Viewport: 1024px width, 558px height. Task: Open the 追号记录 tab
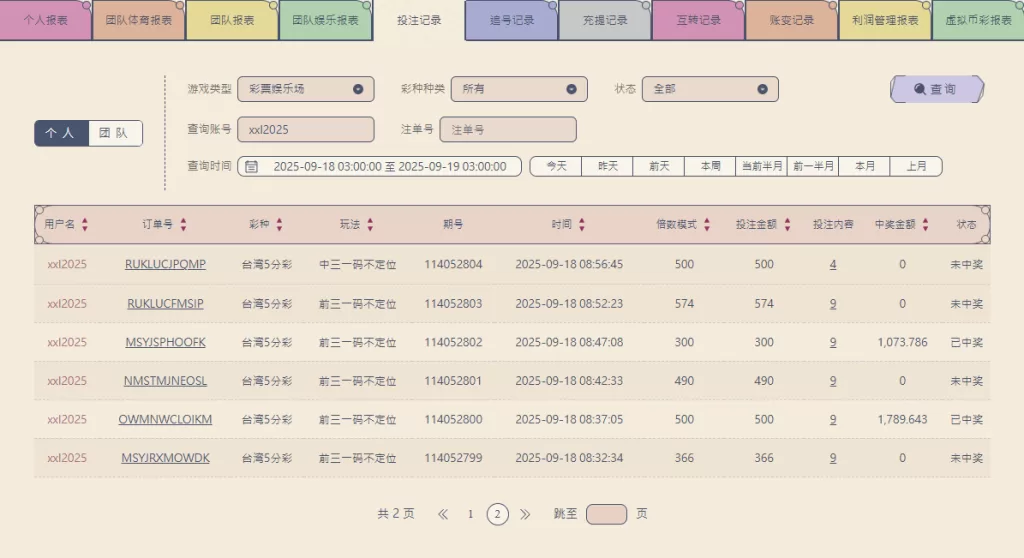tap(511, 20)
